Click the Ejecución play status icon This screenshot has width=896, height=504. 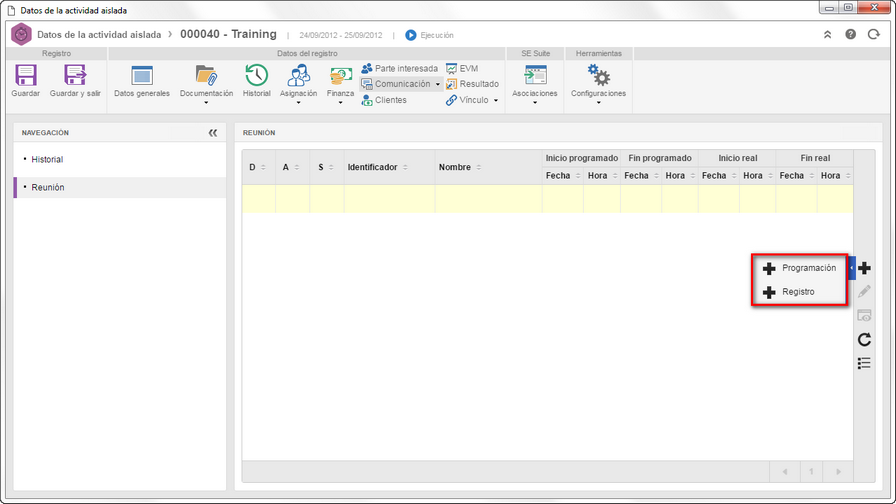(x=411, y=35)
